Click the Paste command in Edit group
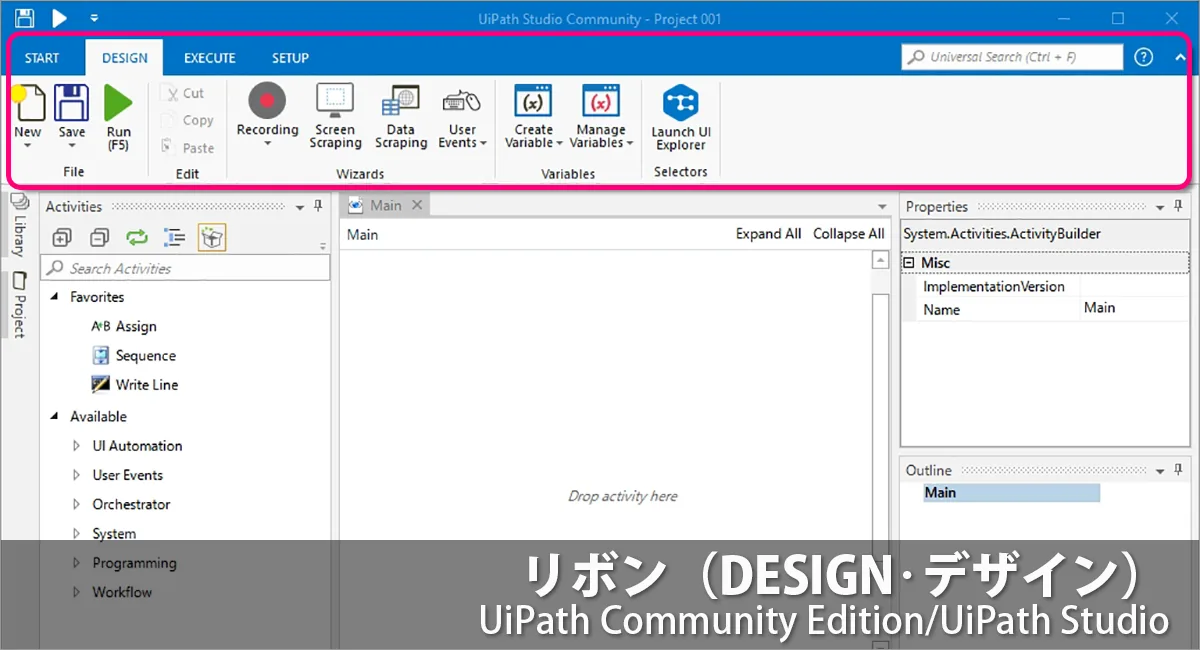Screen dimensions: 1200x650 click(x=187, y=148)
